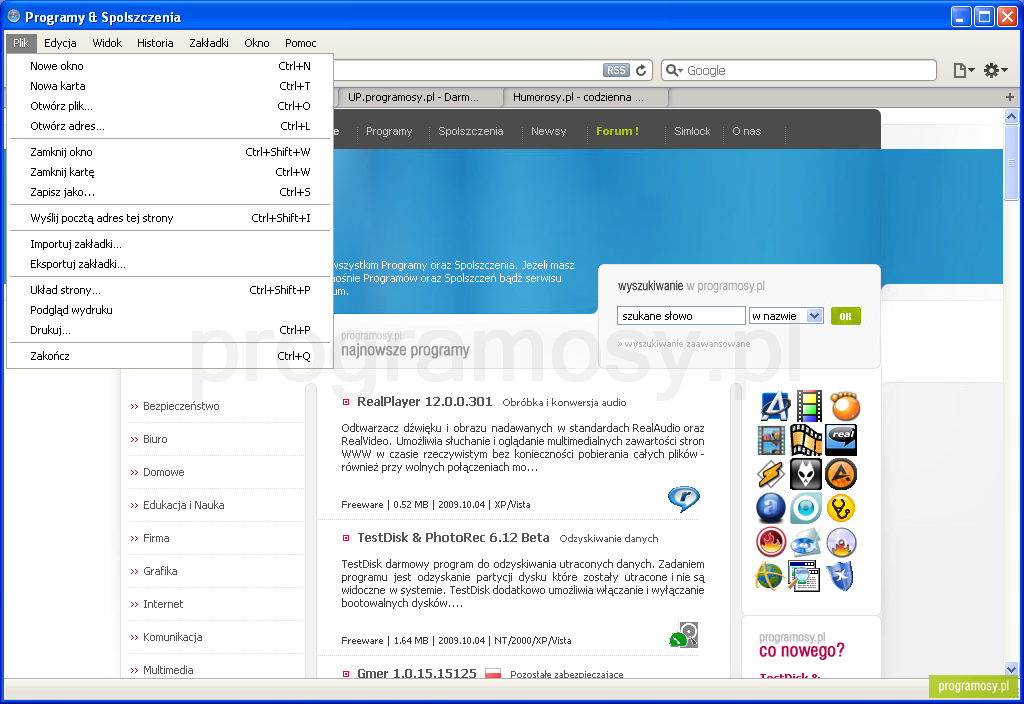Image resolution: width=1024 pixels, height=704 pixels.
Task: Click the RealPlayer 'real' icon in grid
Action: click(x=841, y=440)
